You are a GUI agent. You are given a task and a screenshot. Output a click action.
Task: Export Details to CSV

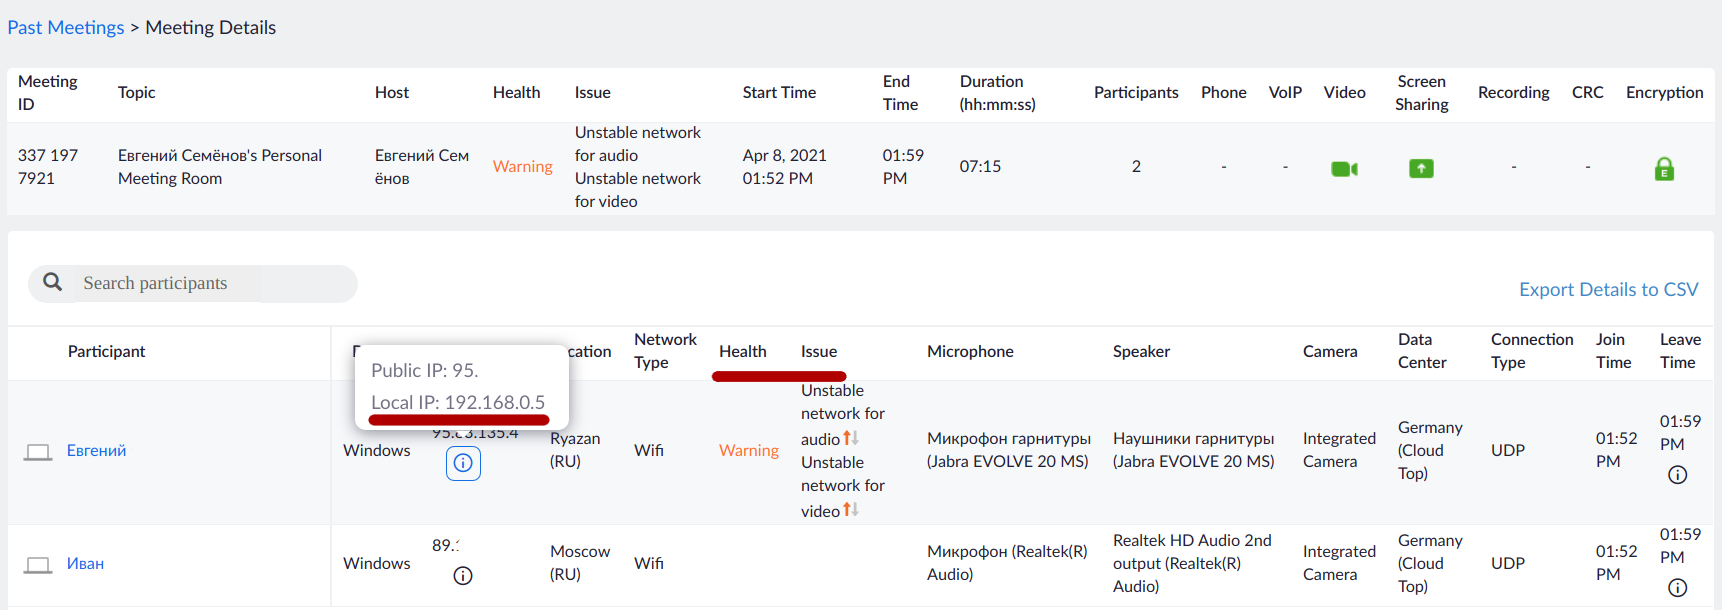pos(1608,289)
